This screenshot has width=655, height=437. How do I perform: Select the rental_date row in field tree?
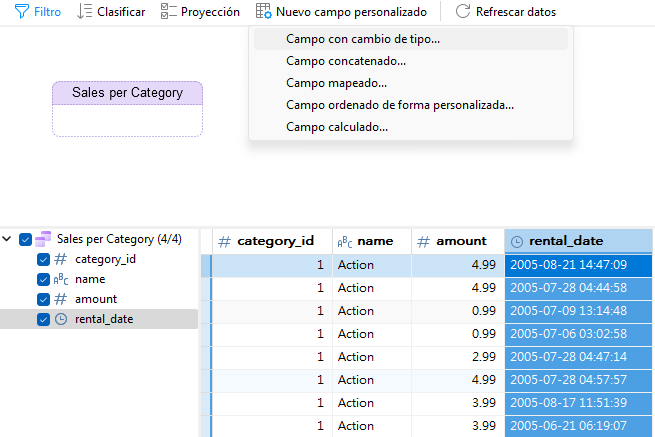(99, 319)
